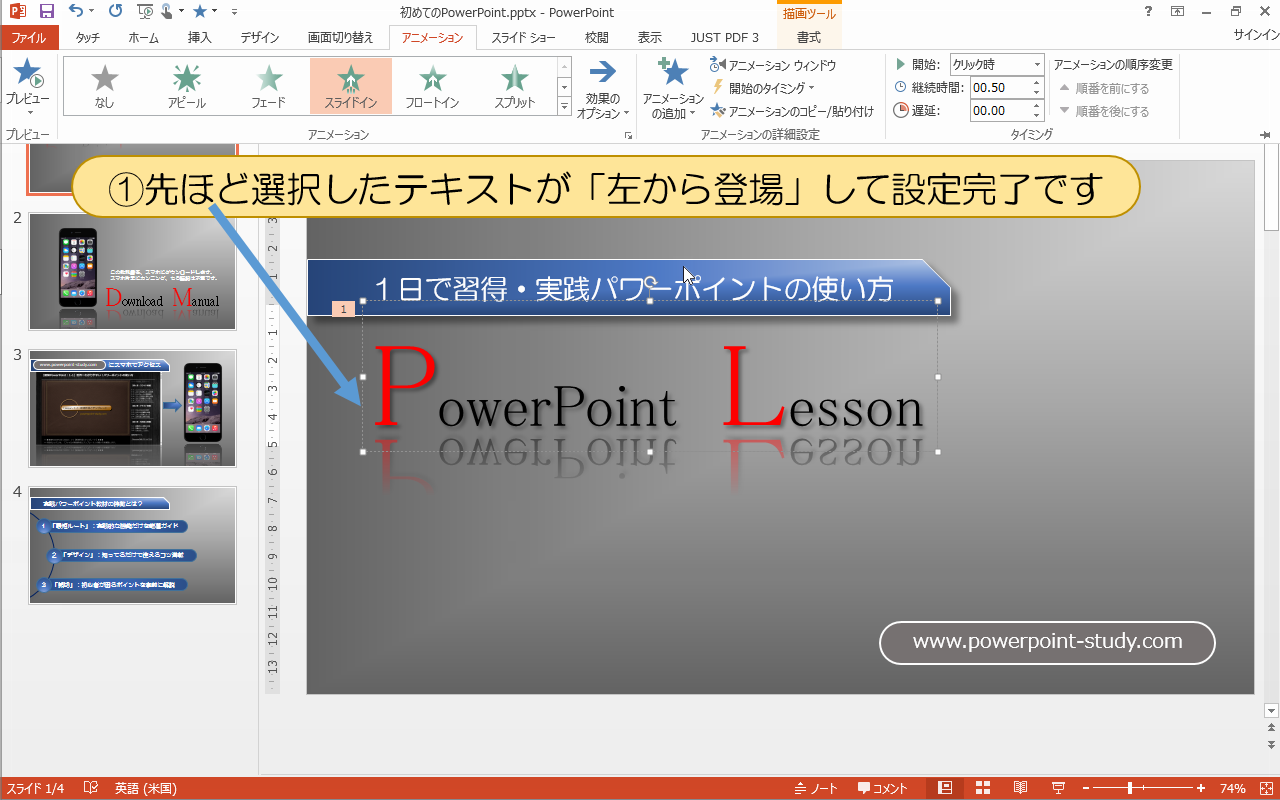Open the Animation Pane (アニメーション ウィンドウ)
This screenshot has width=1280, height=800.
point(773,65)
